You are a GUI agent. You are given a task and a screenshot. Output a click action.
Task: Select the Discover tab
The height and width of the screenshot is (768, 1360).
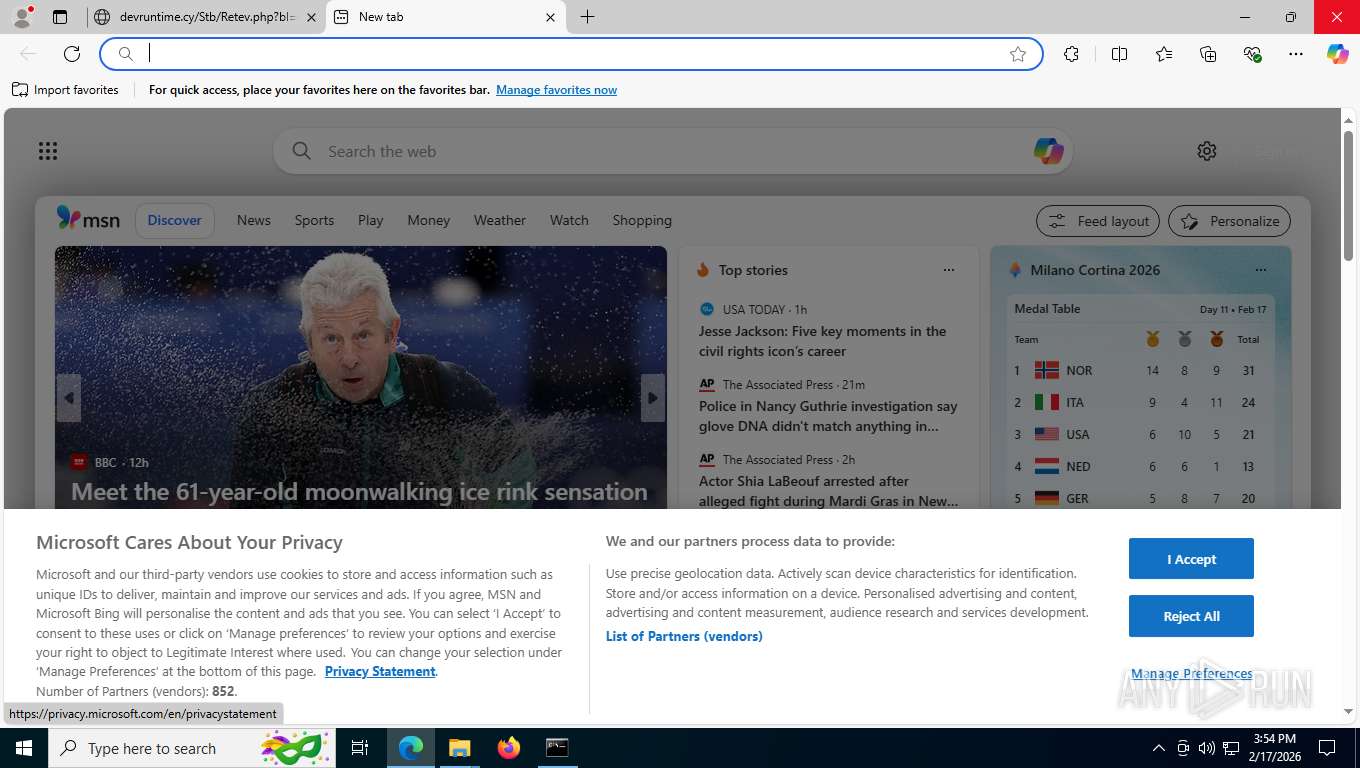point(175,220)
